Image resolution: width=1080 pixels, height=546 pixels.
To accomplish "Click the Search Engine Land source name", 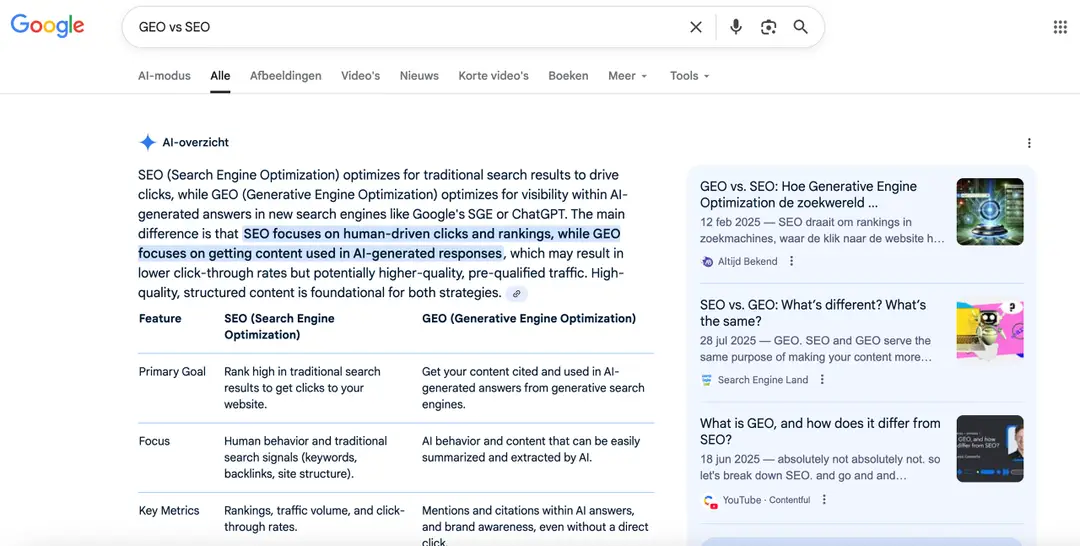I will tap(763, 380).
